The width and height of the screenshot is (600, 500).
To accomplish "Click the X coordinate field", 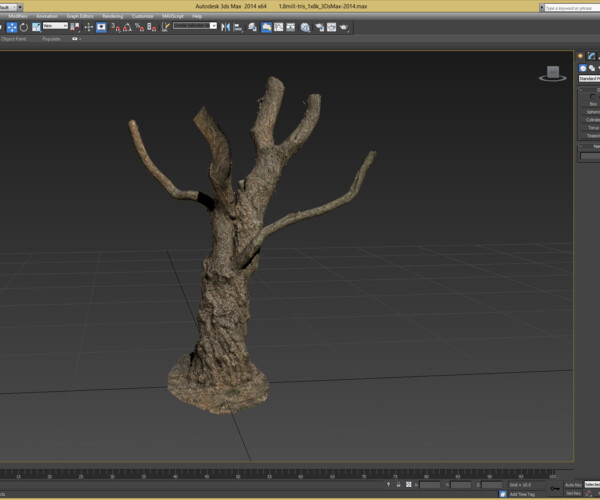I will [x=430, y=485].
